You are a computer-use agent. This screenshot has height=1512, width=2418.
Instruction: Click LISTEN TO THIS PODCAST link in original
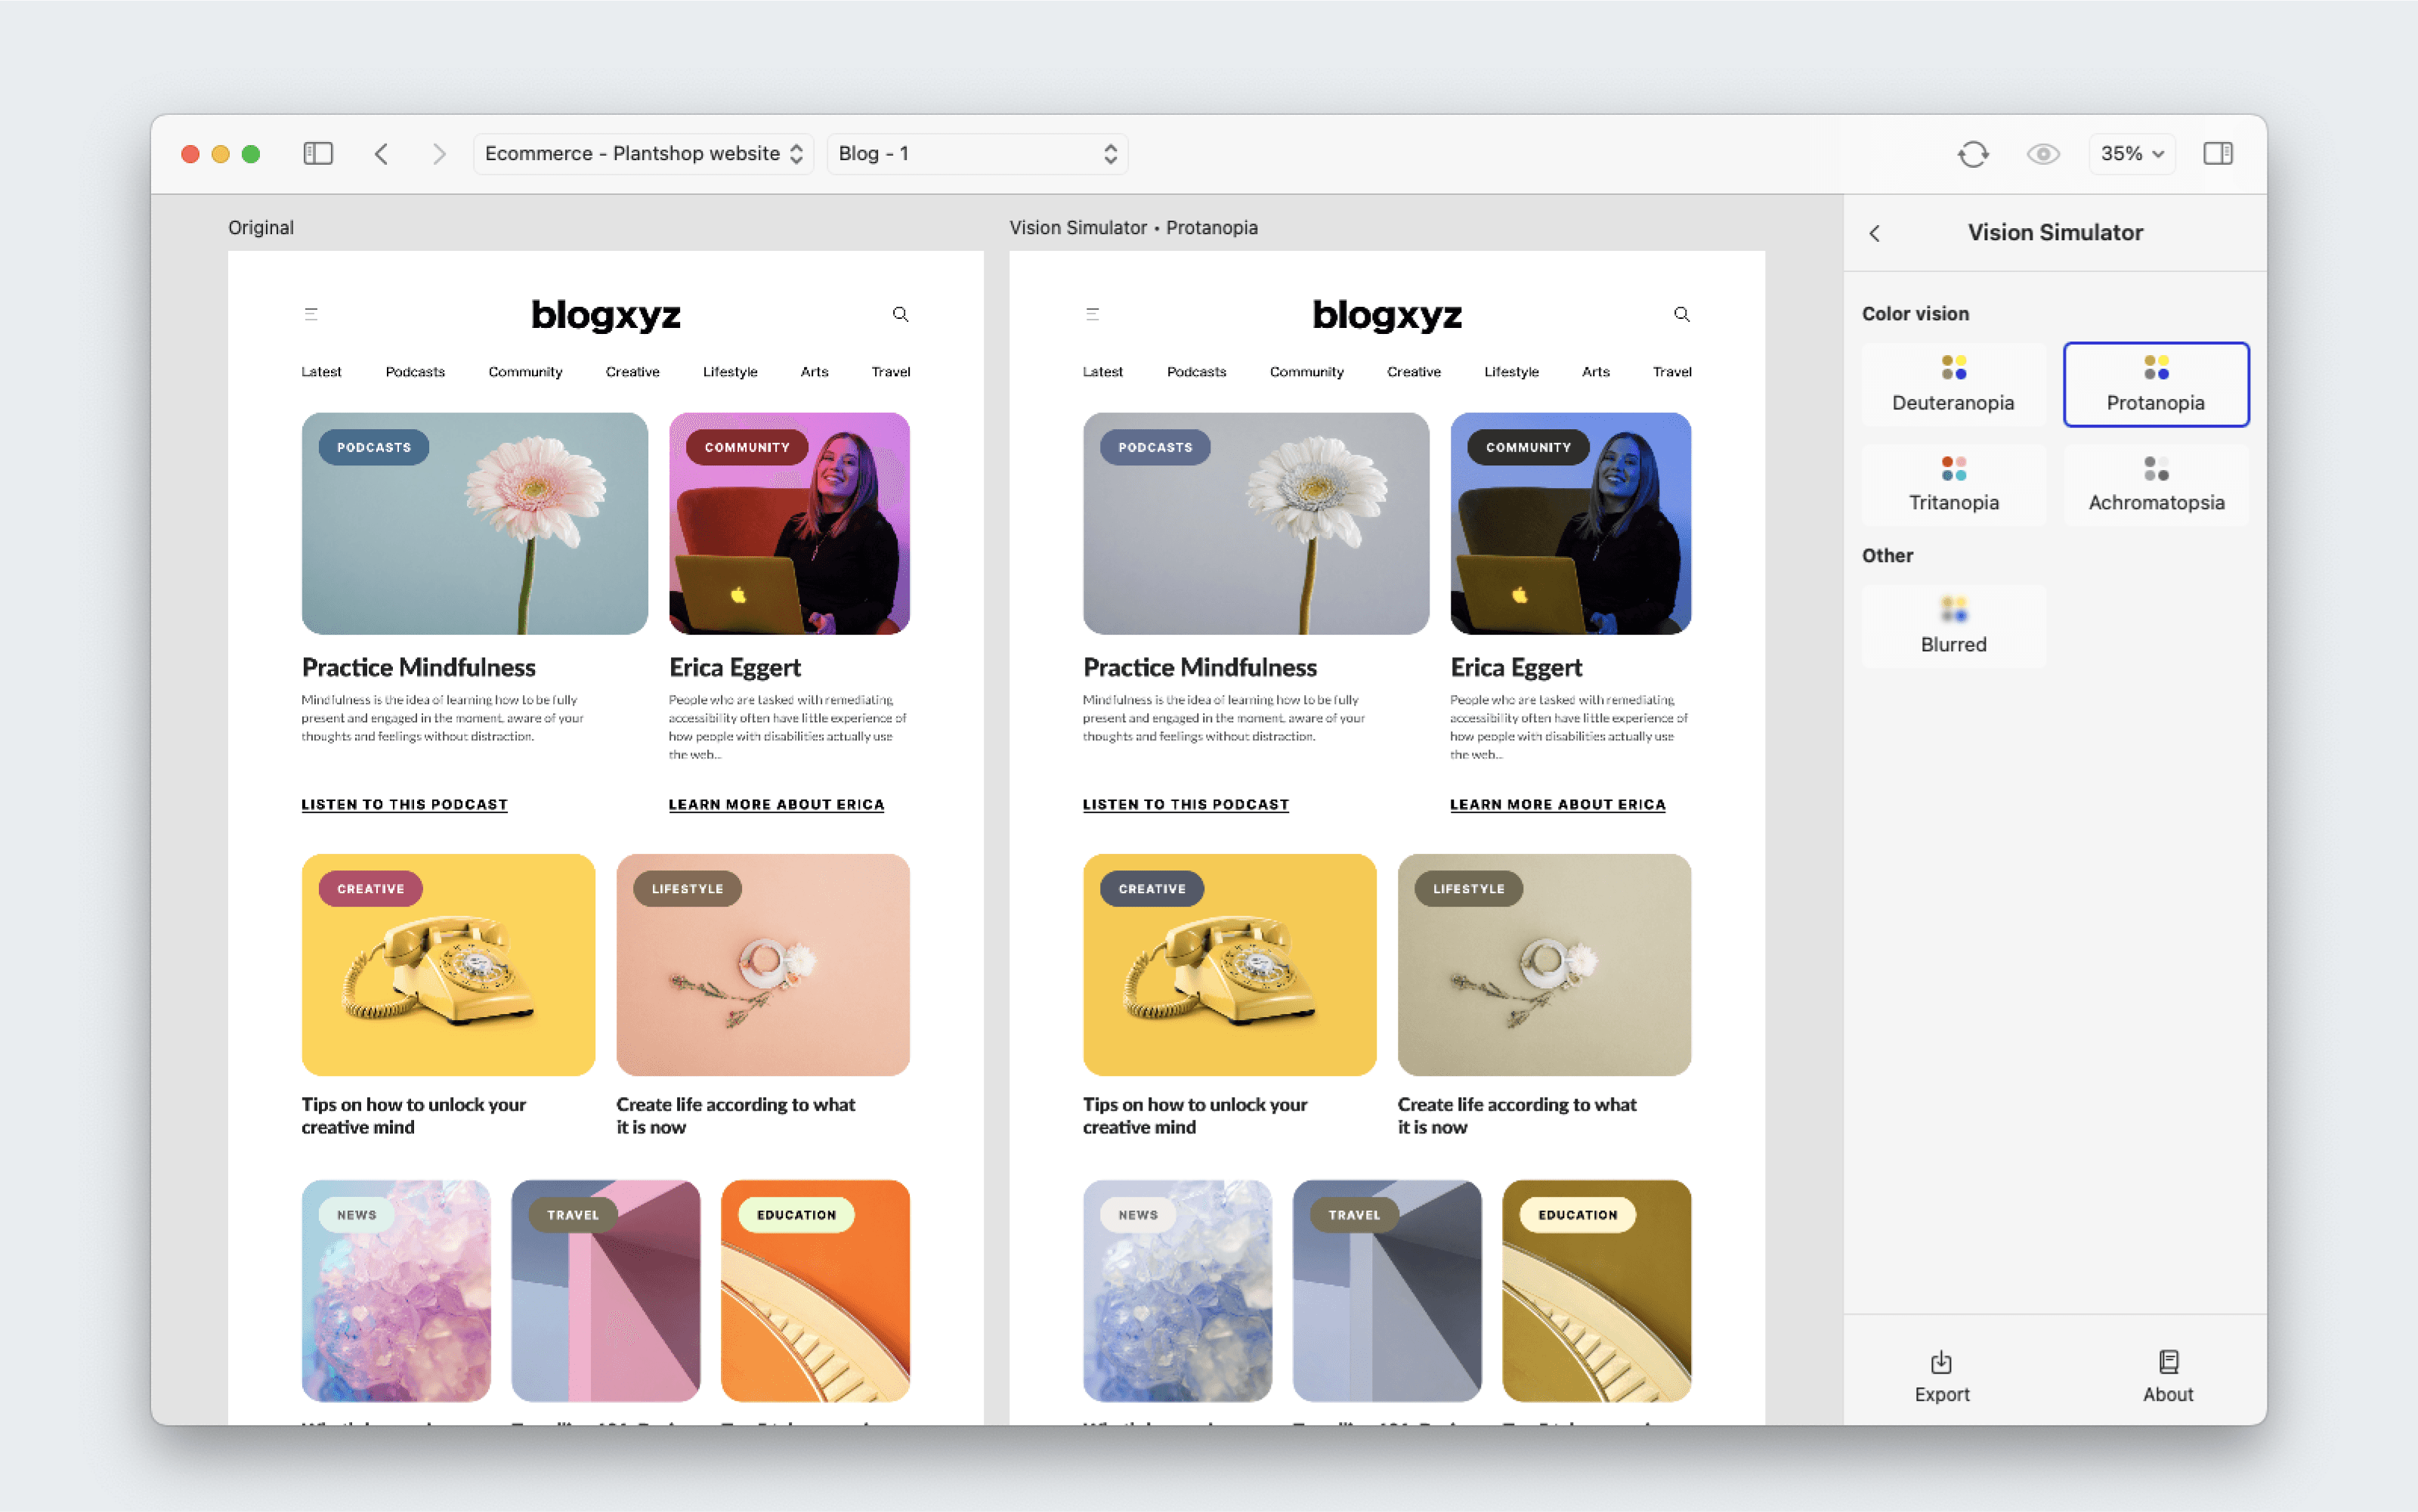point(404,804)
